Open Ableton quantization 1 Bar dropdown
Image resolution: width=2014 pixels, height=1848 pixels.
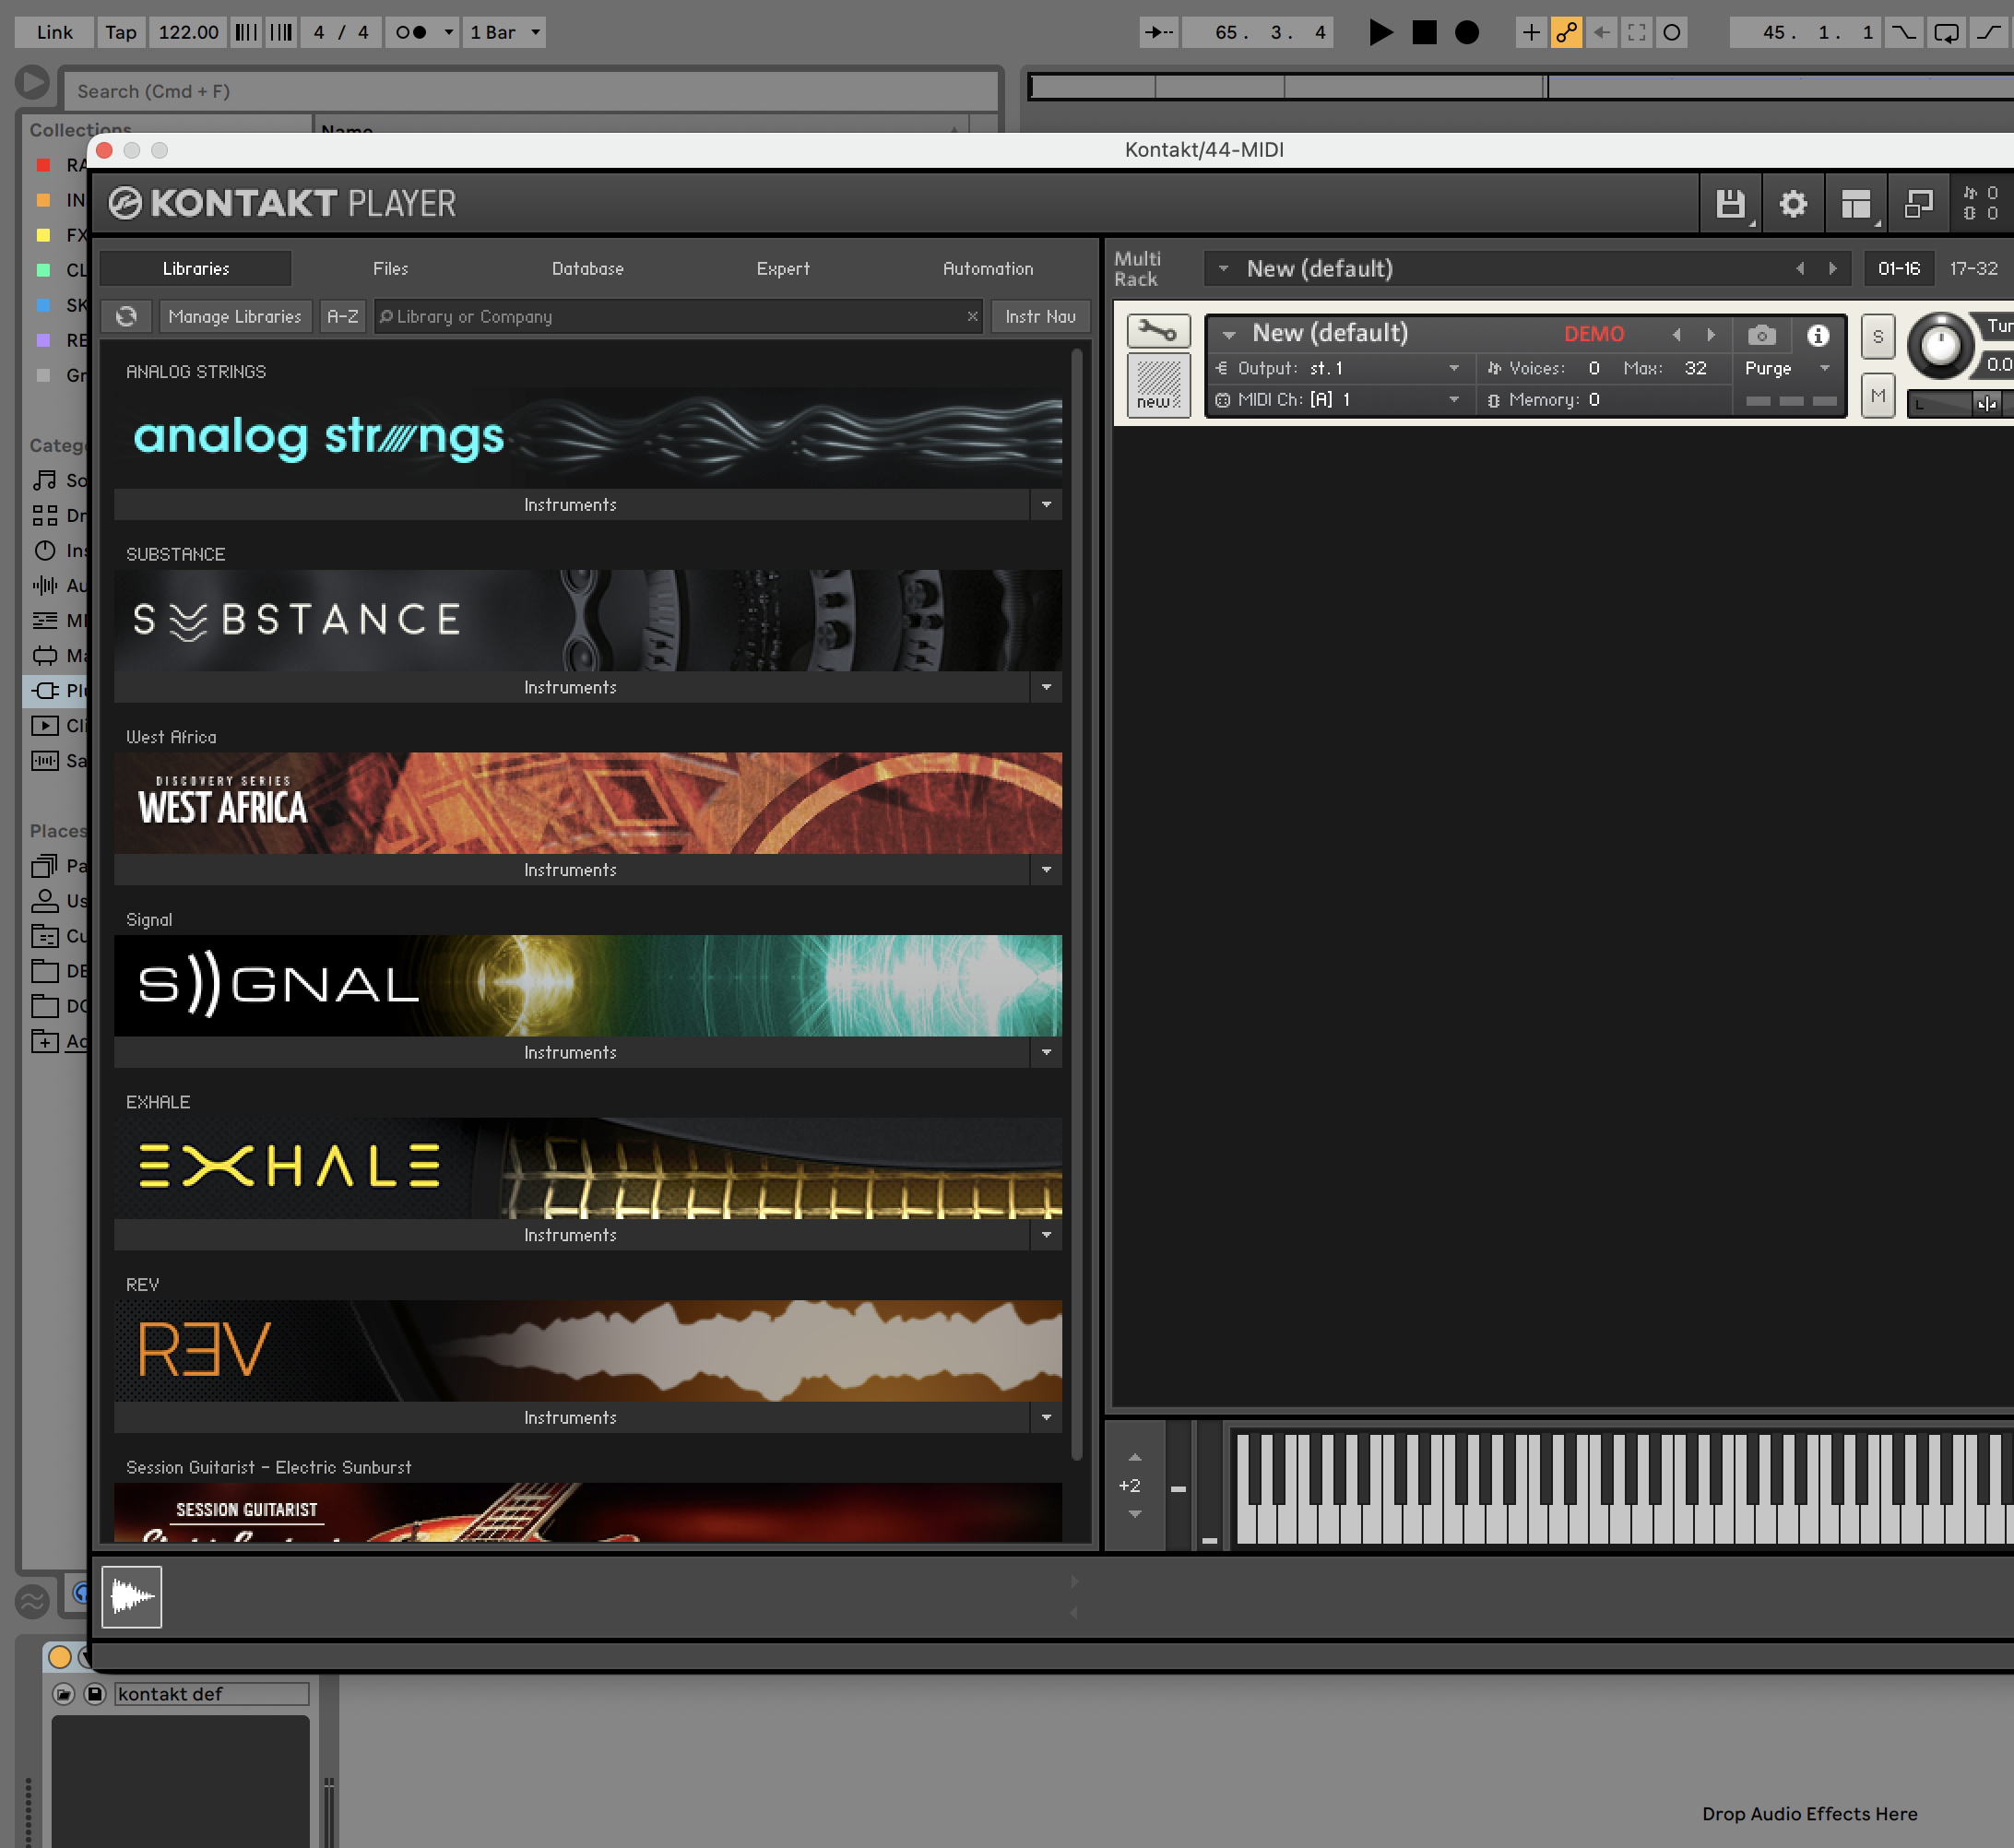pyautogui.click(x=504, y=32)
